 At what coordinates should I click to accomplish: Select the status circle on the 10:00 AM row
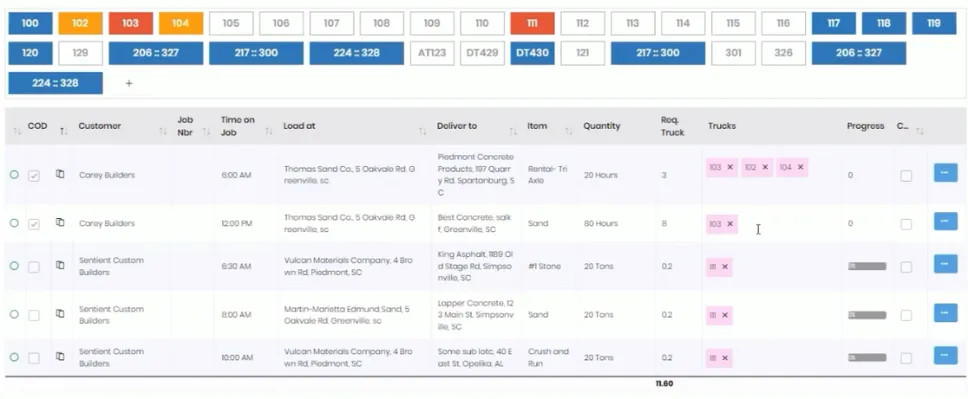(x=14, y=357)
